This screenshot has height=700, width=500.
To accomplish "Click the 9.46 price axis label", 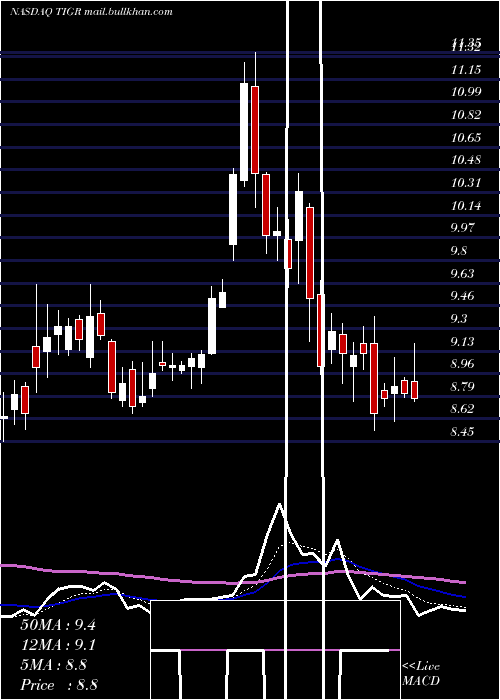I will click(462, 296).
